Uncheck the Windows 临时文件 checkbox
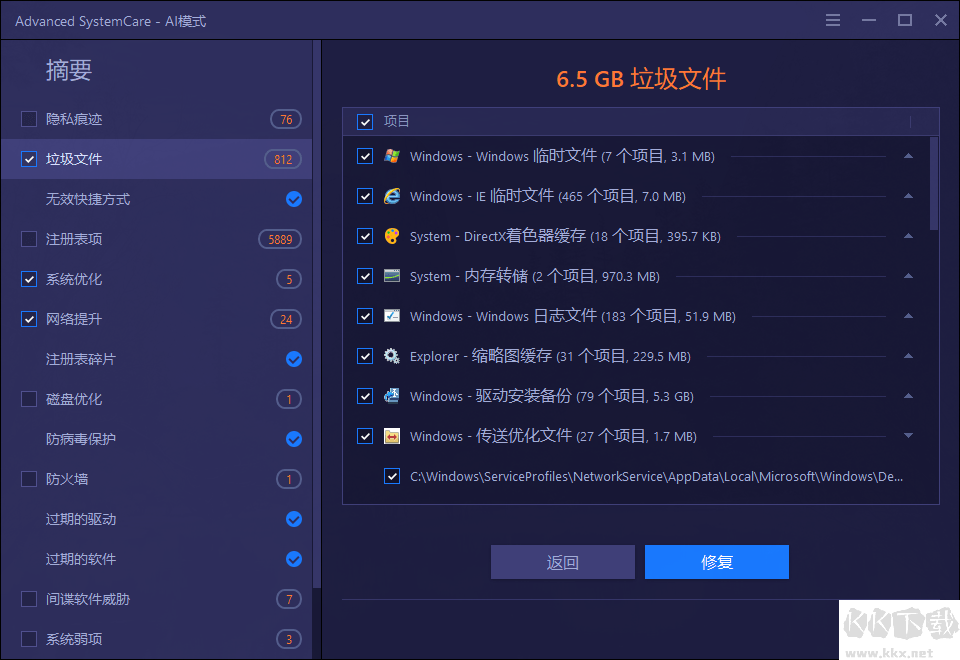The image size is (960, 660). pos(365,156)
